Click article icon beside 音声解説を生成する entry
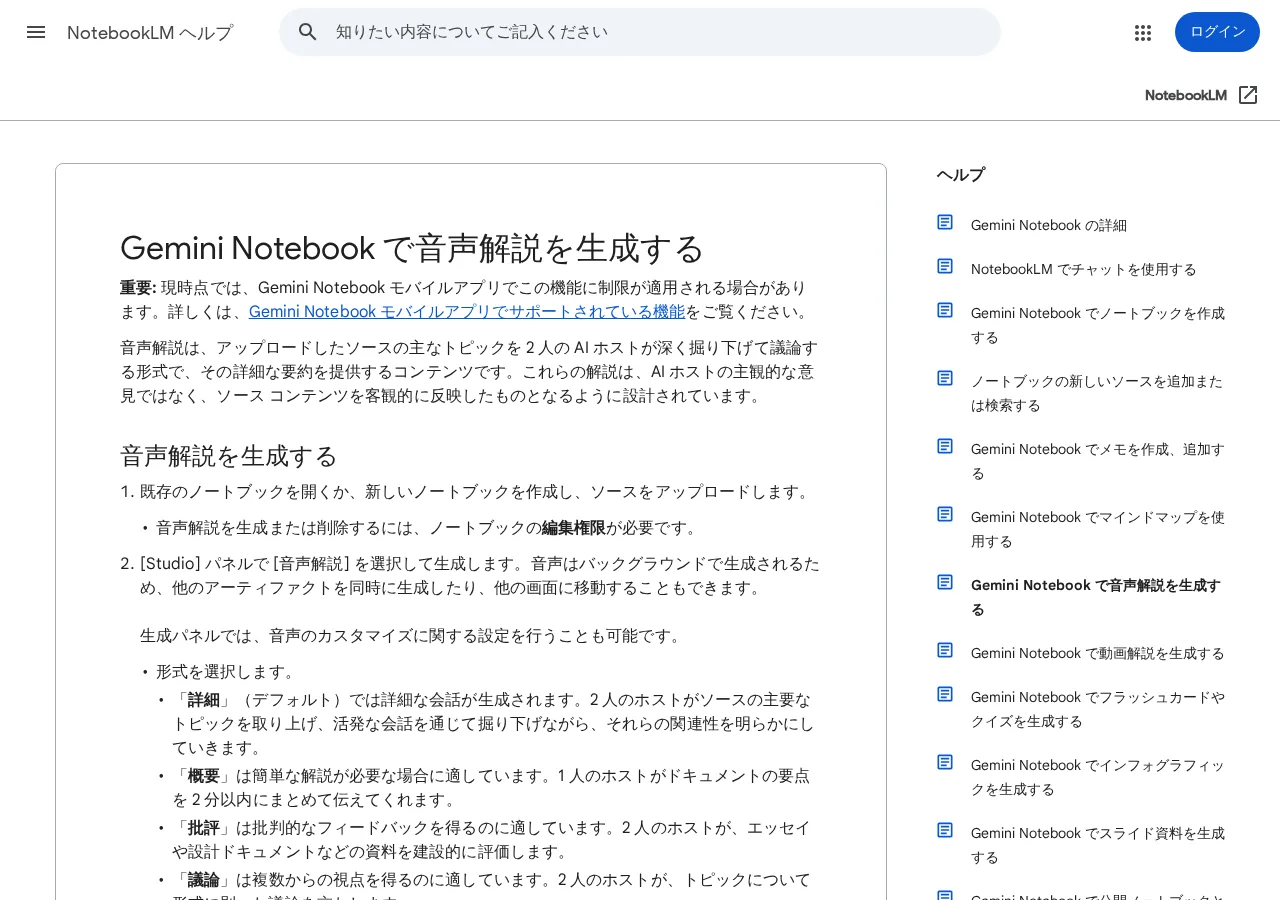This screenshot has width=1280, height=900. 945,582
